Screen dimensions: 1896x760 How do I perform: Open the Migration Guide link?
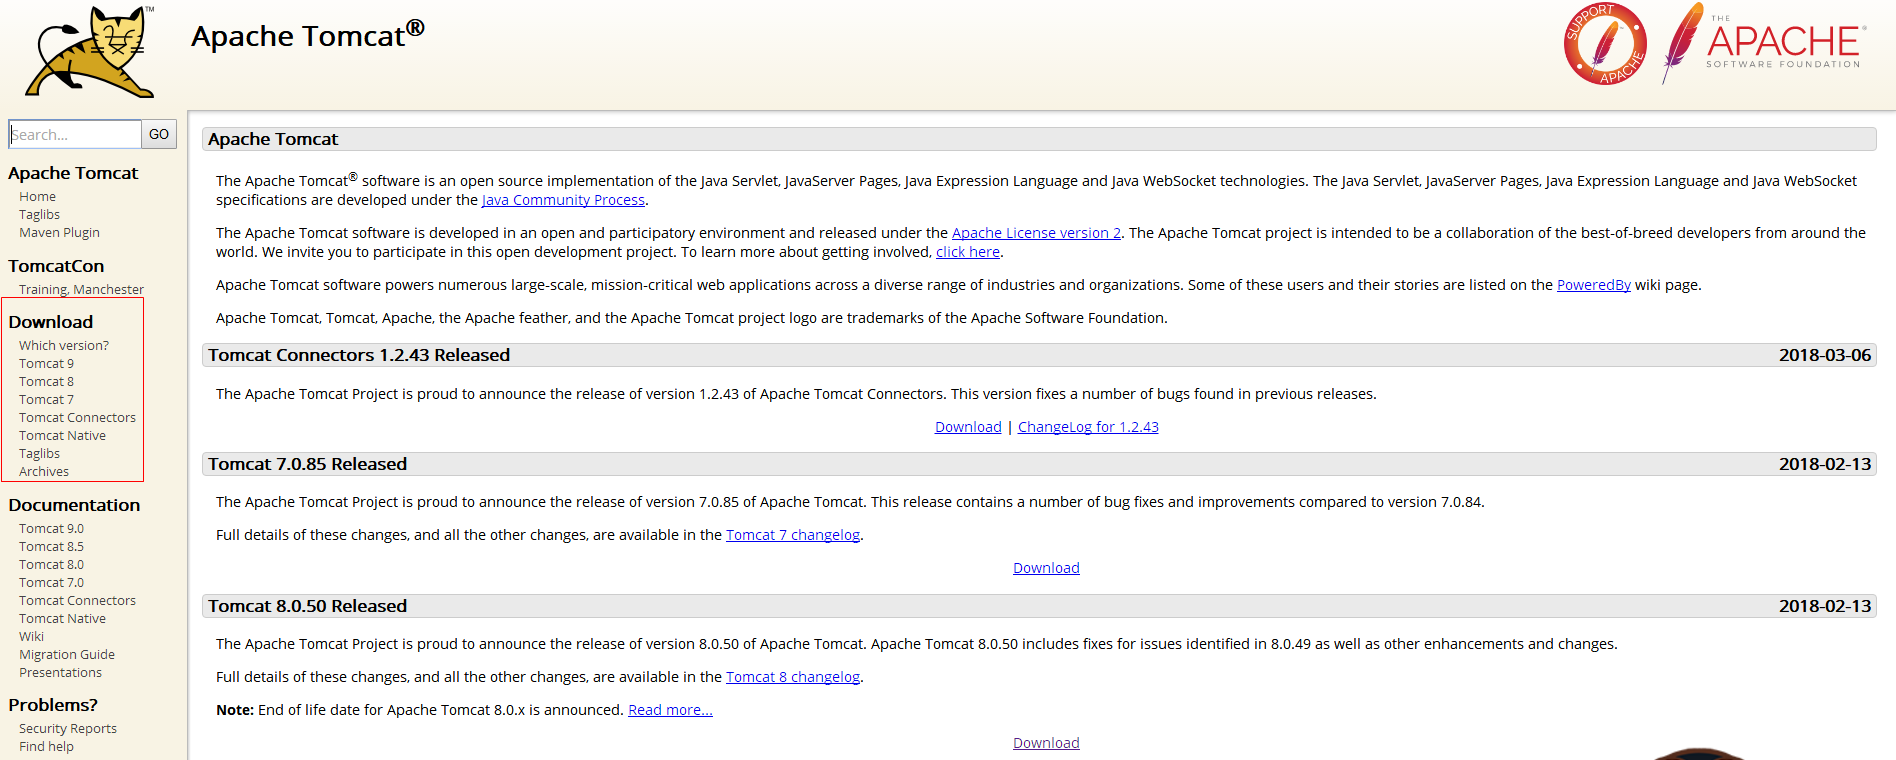[67, 655]
